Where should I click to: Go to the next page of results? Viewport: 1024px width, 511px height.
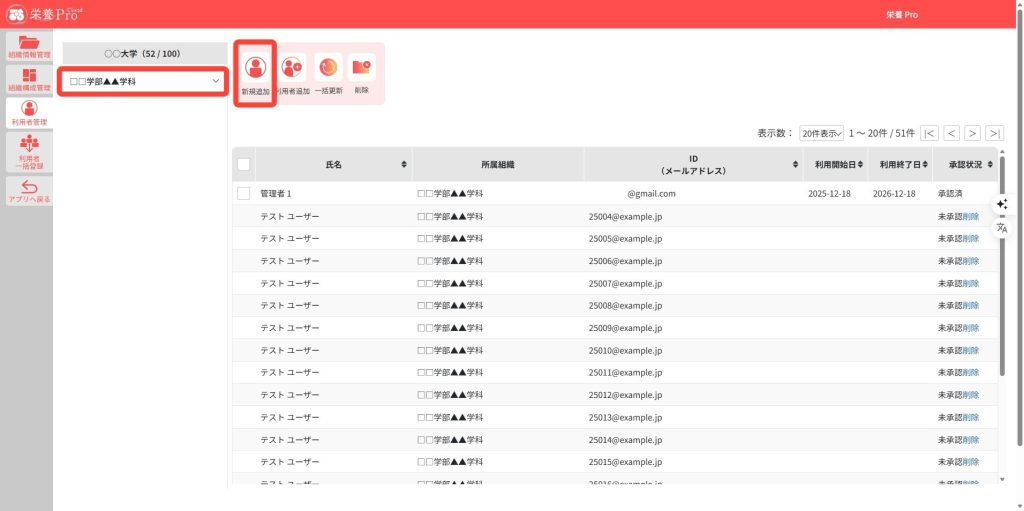(x=972, y=133)
